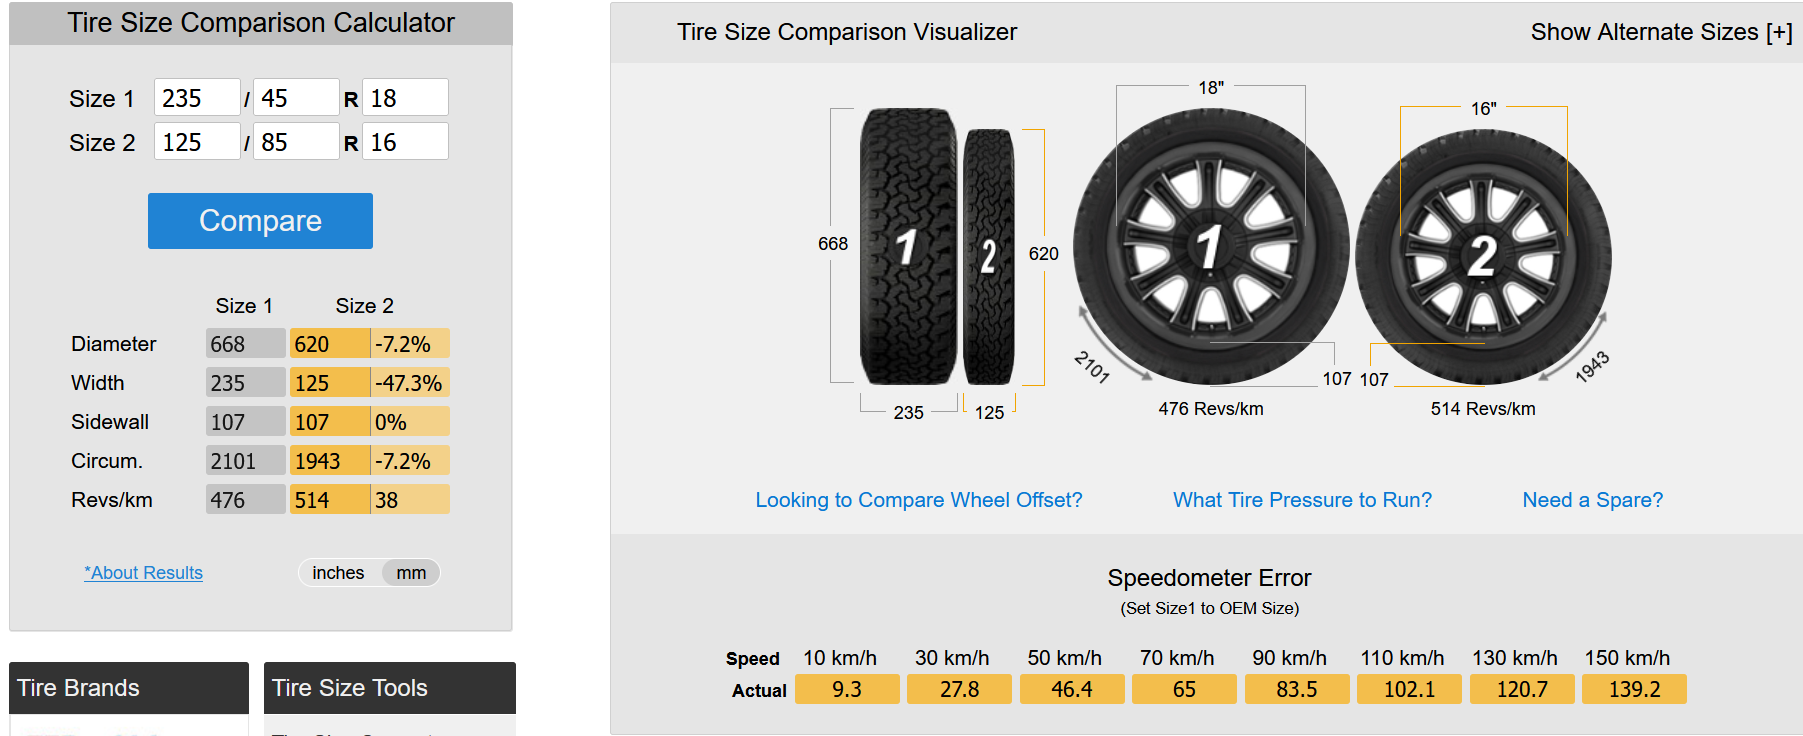
Task: Open What Tire Pressure to Run link
Action: (1302, 500)
